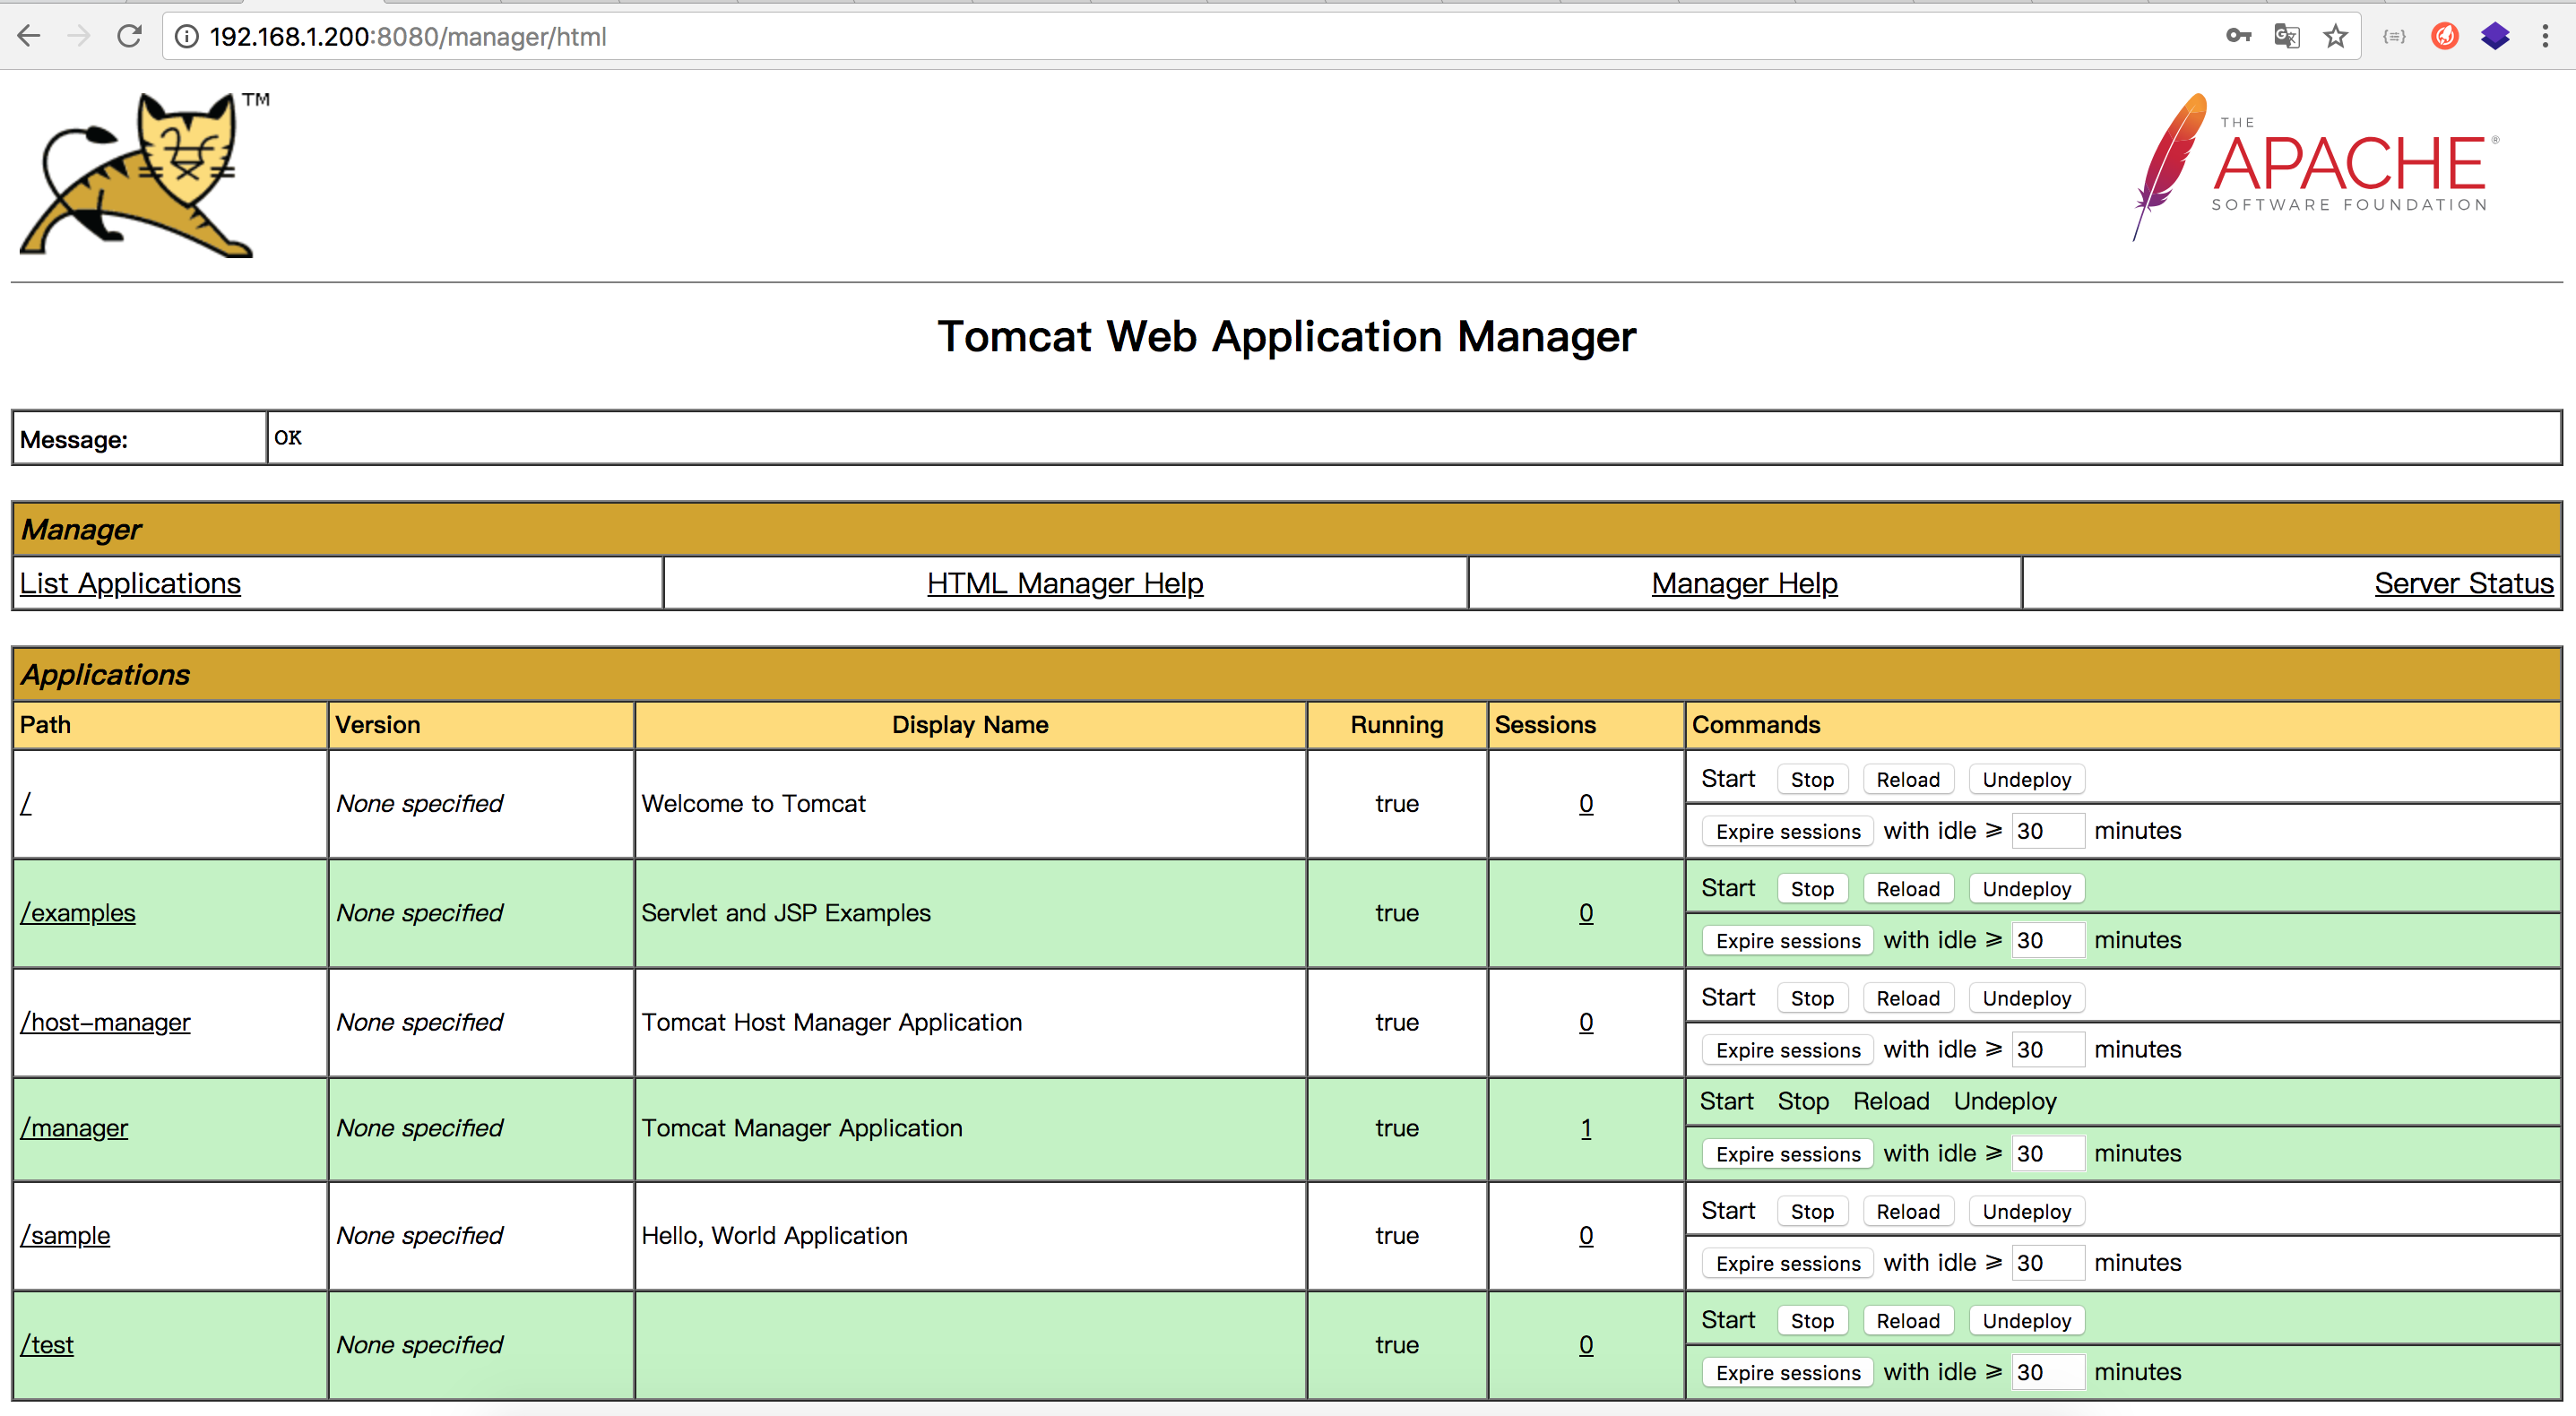
Task: Click the browser forward arrow
Action: tap(78, 36)
